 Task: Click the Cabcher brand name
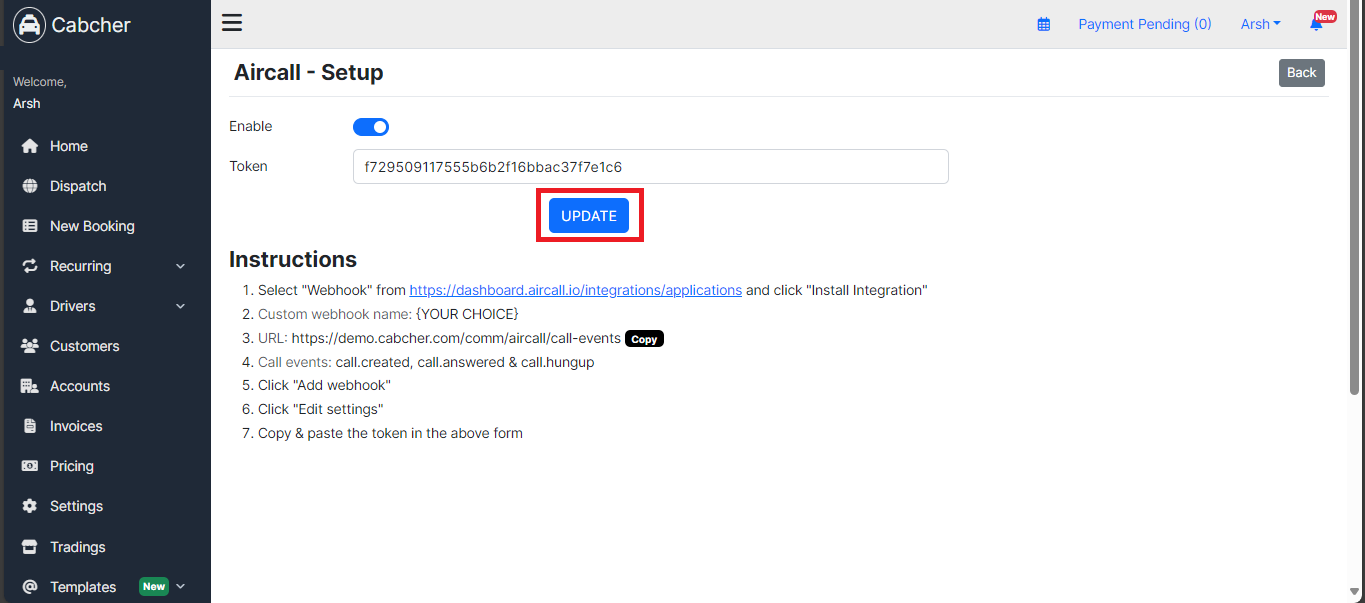91,25
